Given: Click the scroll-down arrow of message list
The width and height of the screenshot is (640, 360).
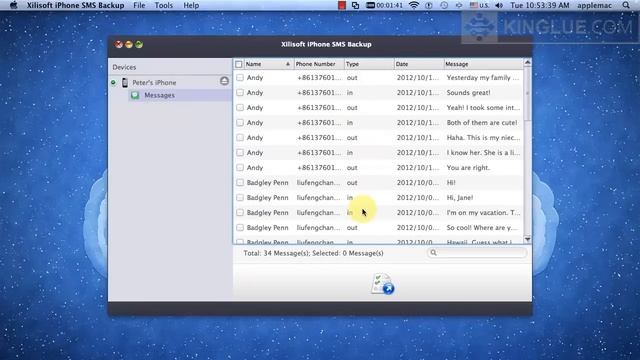Looking at the screenshot, I should [527, 239].
